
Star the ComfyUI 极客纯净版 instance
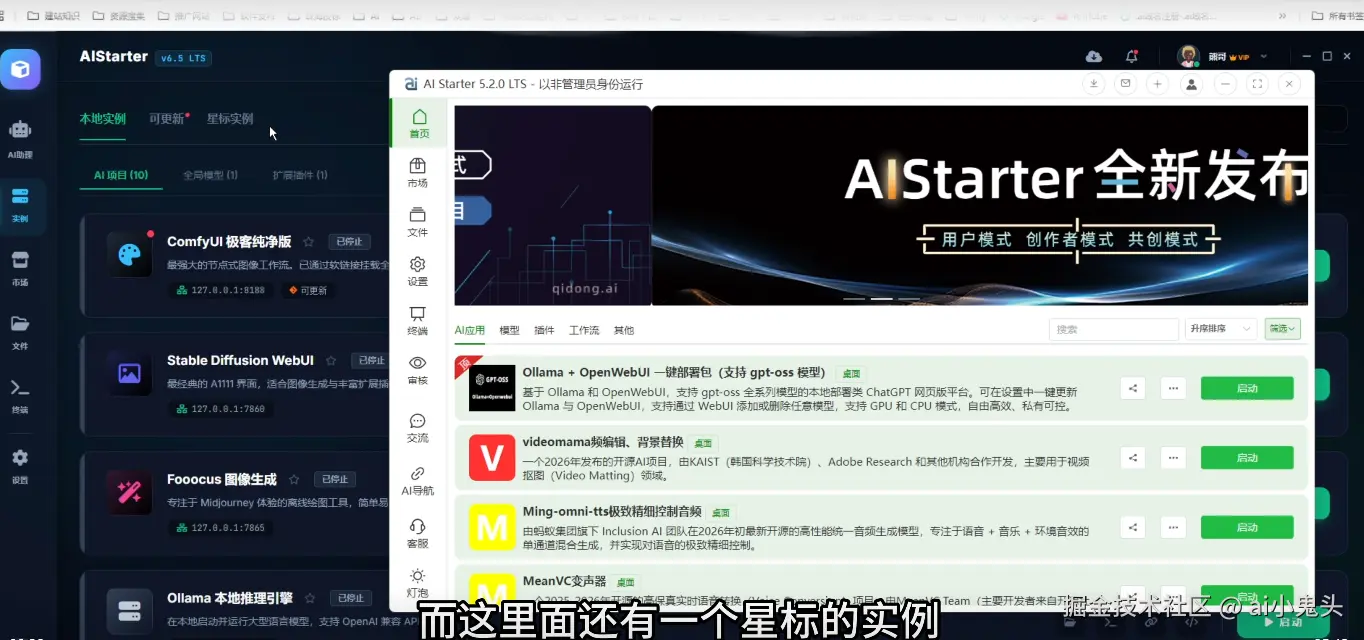tap(309, 242)
